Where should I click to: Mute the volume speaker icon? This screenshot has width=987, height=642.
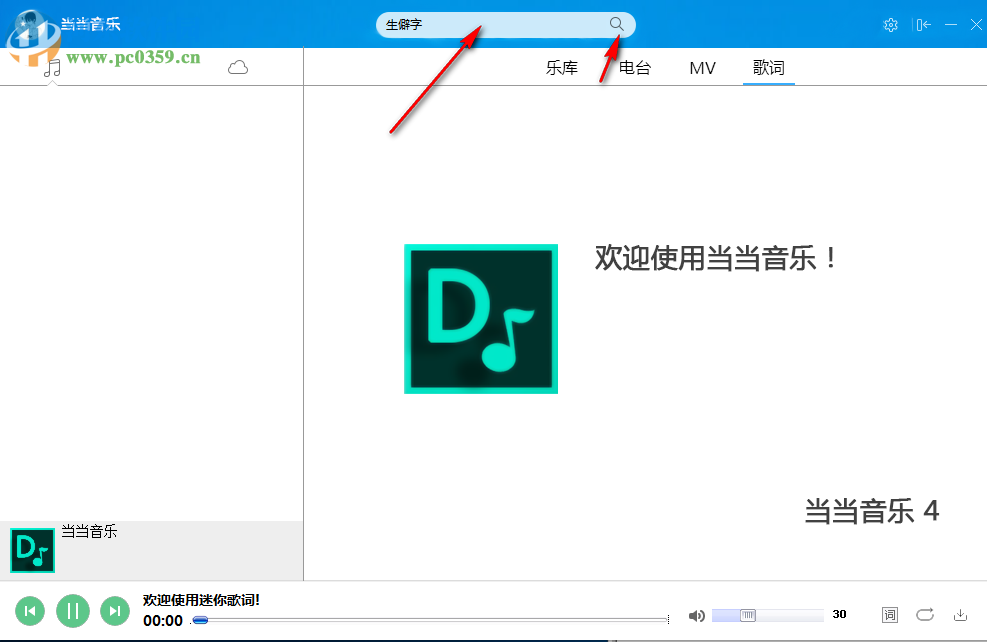point(697,615)
